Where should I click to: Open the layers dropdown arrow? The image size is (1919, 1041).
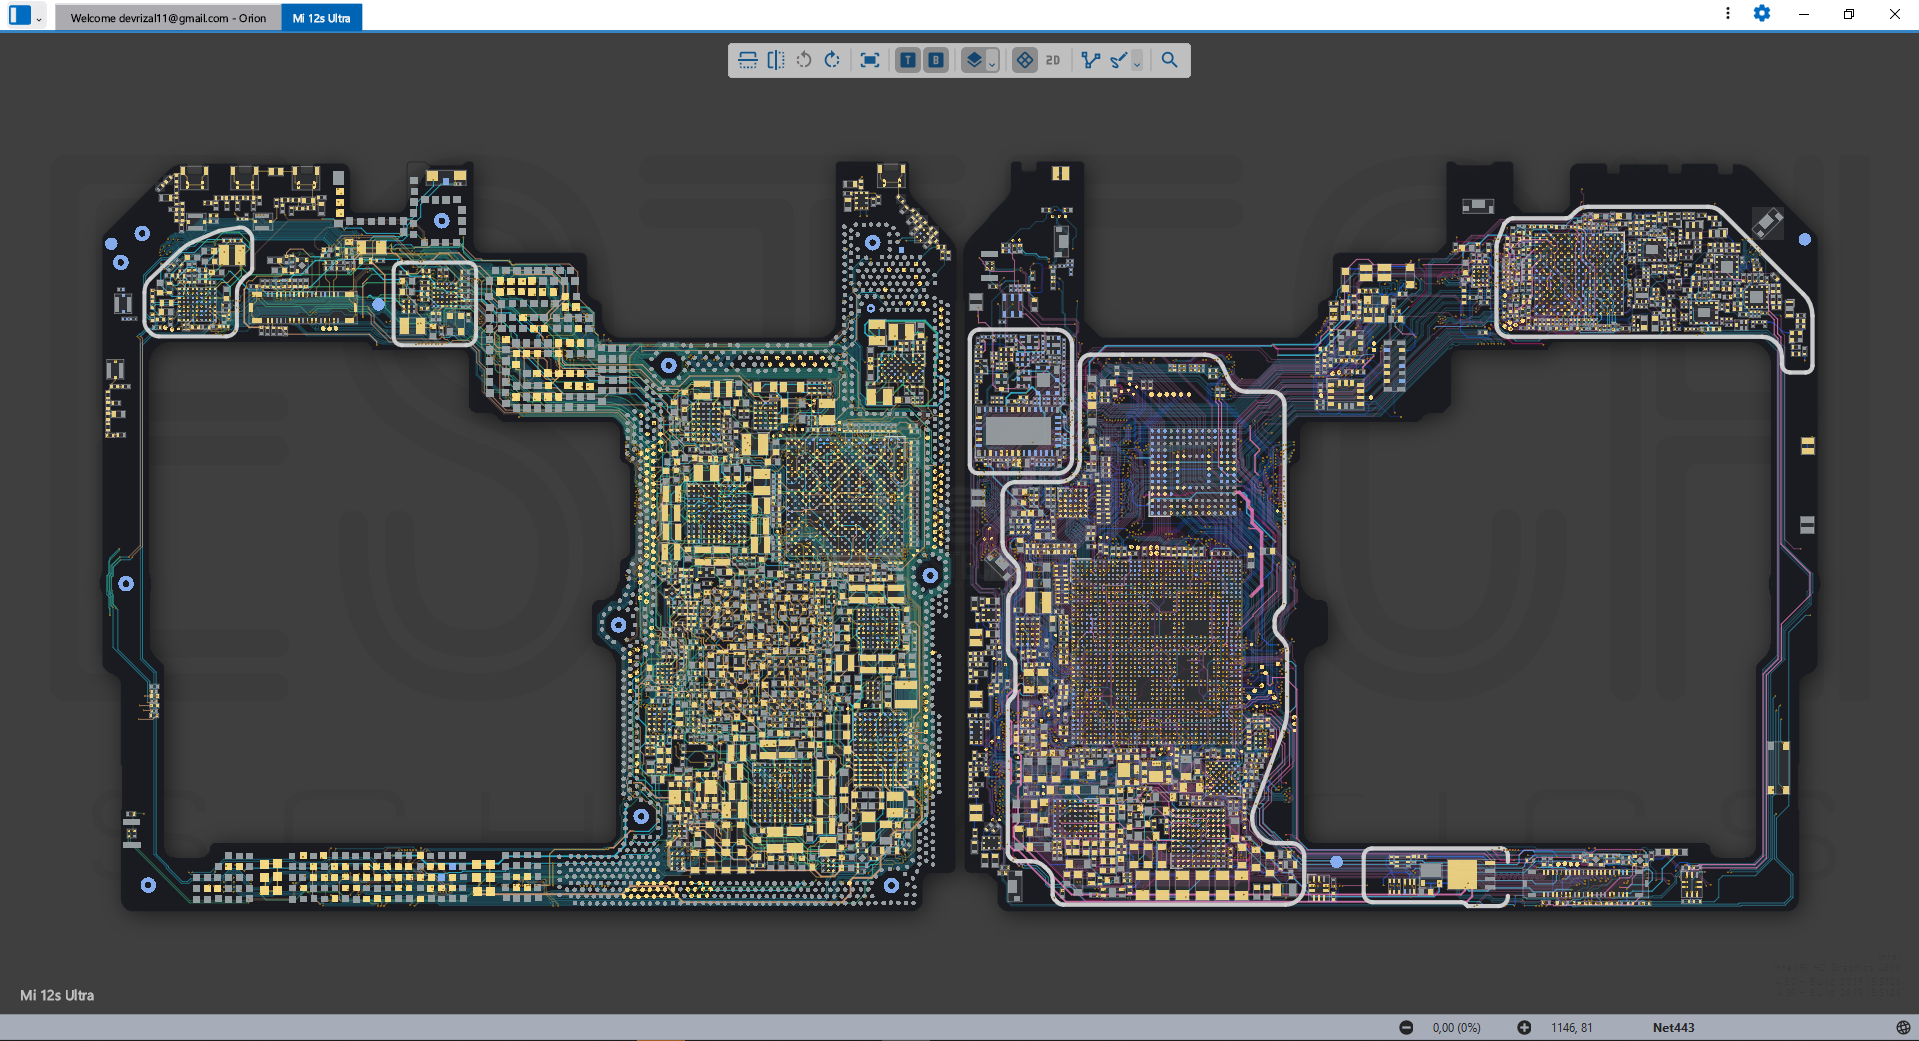coord(992,62)
